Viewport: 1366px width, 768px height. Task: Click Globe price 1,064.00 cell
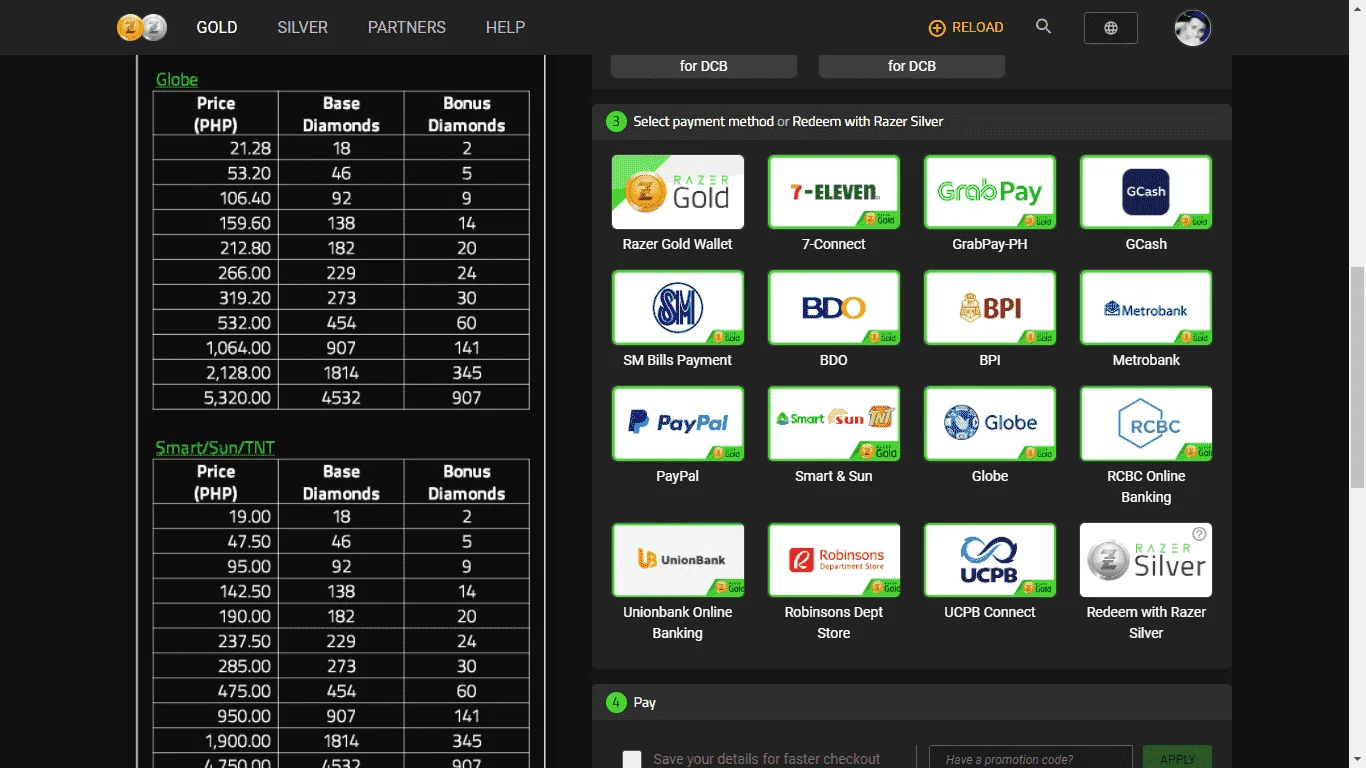[x=216, y=348]
